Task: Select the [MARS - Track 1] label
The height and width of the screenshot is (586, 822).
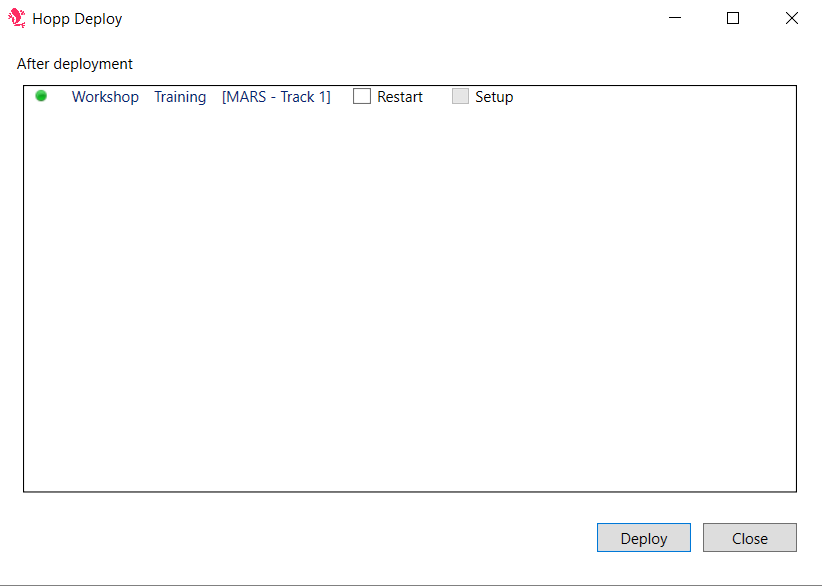Action: tap(276, 96)
